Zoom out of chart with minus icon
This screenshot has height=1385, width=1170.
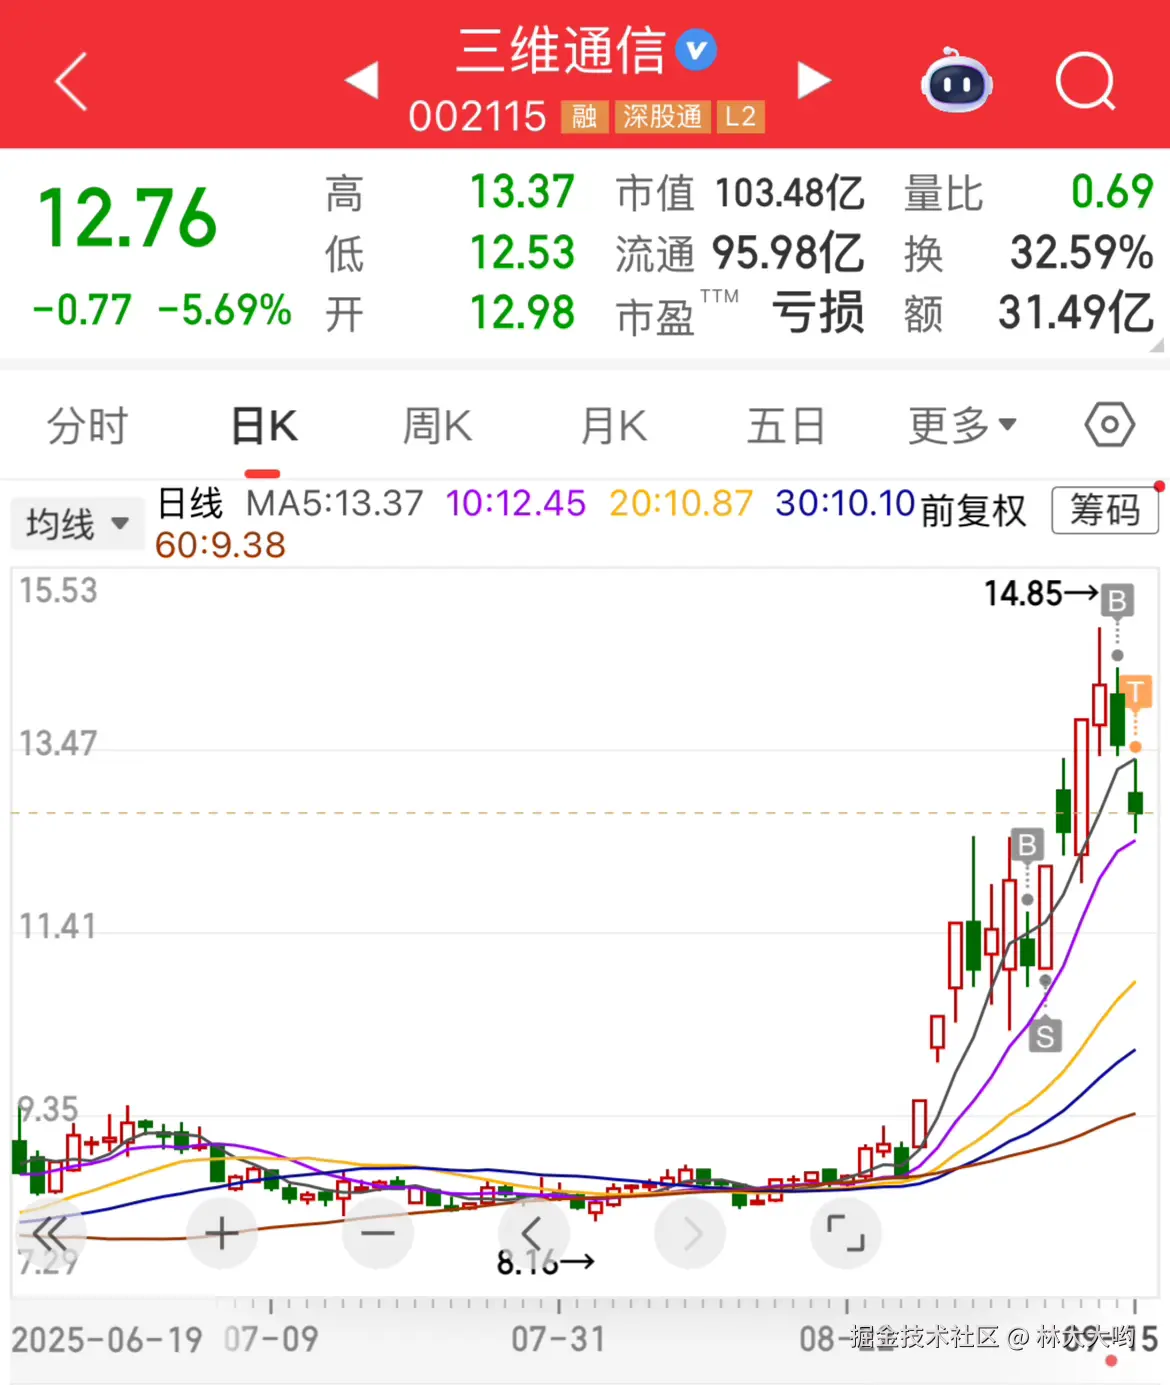pyautogui.click(x=378, y=1233)
